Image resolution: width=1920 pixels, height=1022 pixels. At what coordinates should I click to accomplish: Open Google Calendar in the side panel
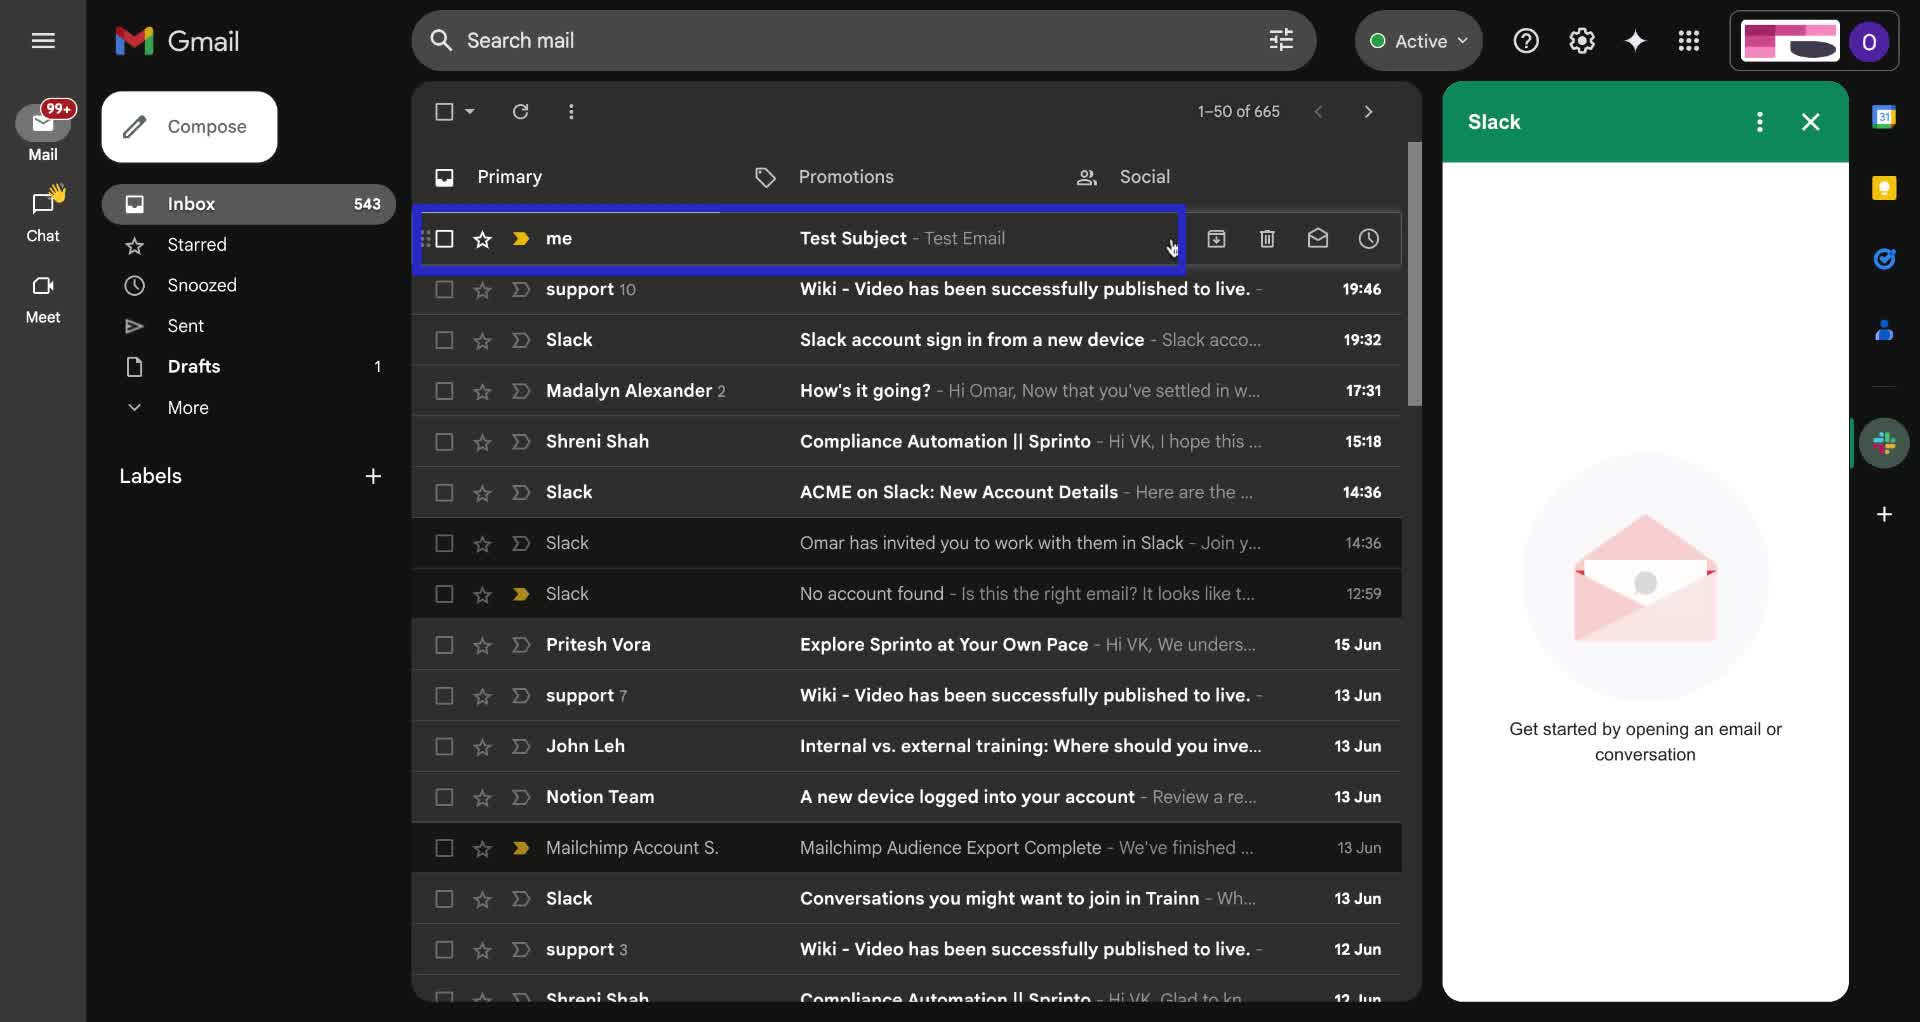coord(1886,116)
